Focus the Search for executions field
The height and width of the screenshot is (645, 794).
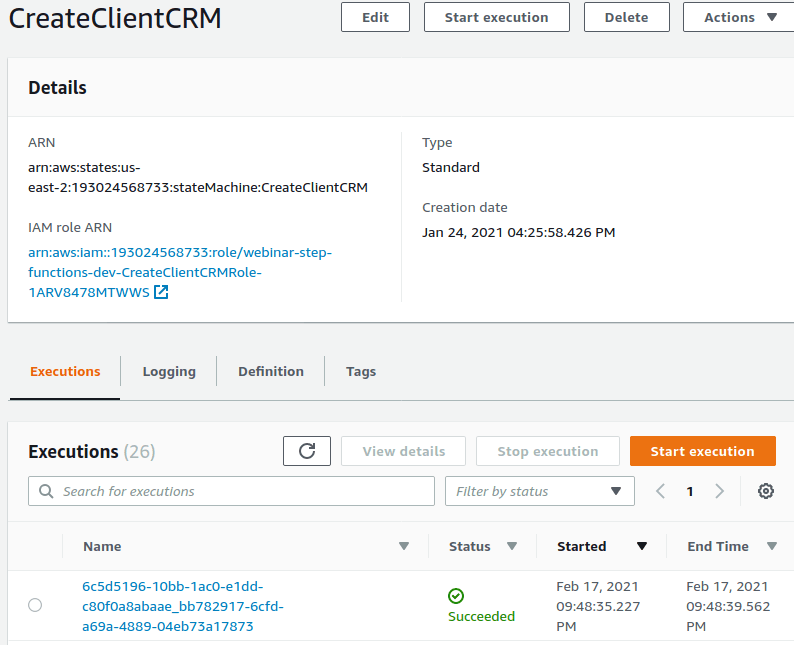pos(240,491)
